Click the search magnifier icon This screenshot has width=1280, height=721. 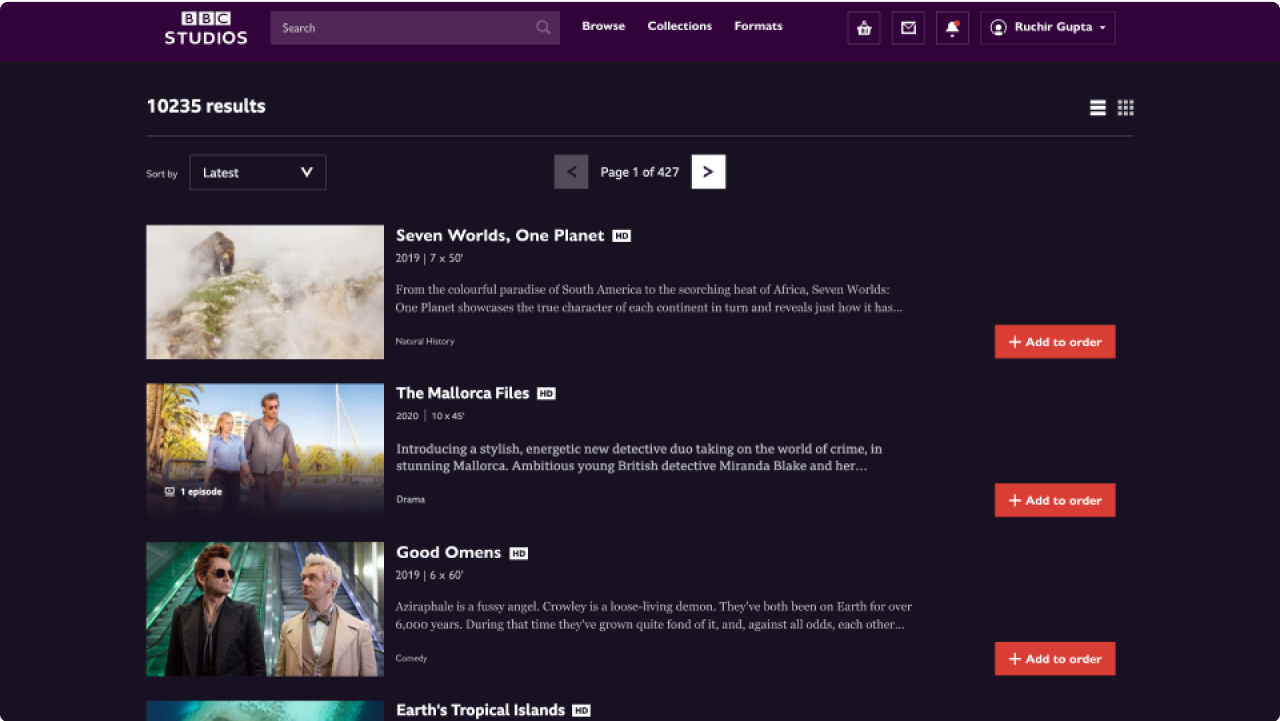pyautogui.click(x=543, y=28)
